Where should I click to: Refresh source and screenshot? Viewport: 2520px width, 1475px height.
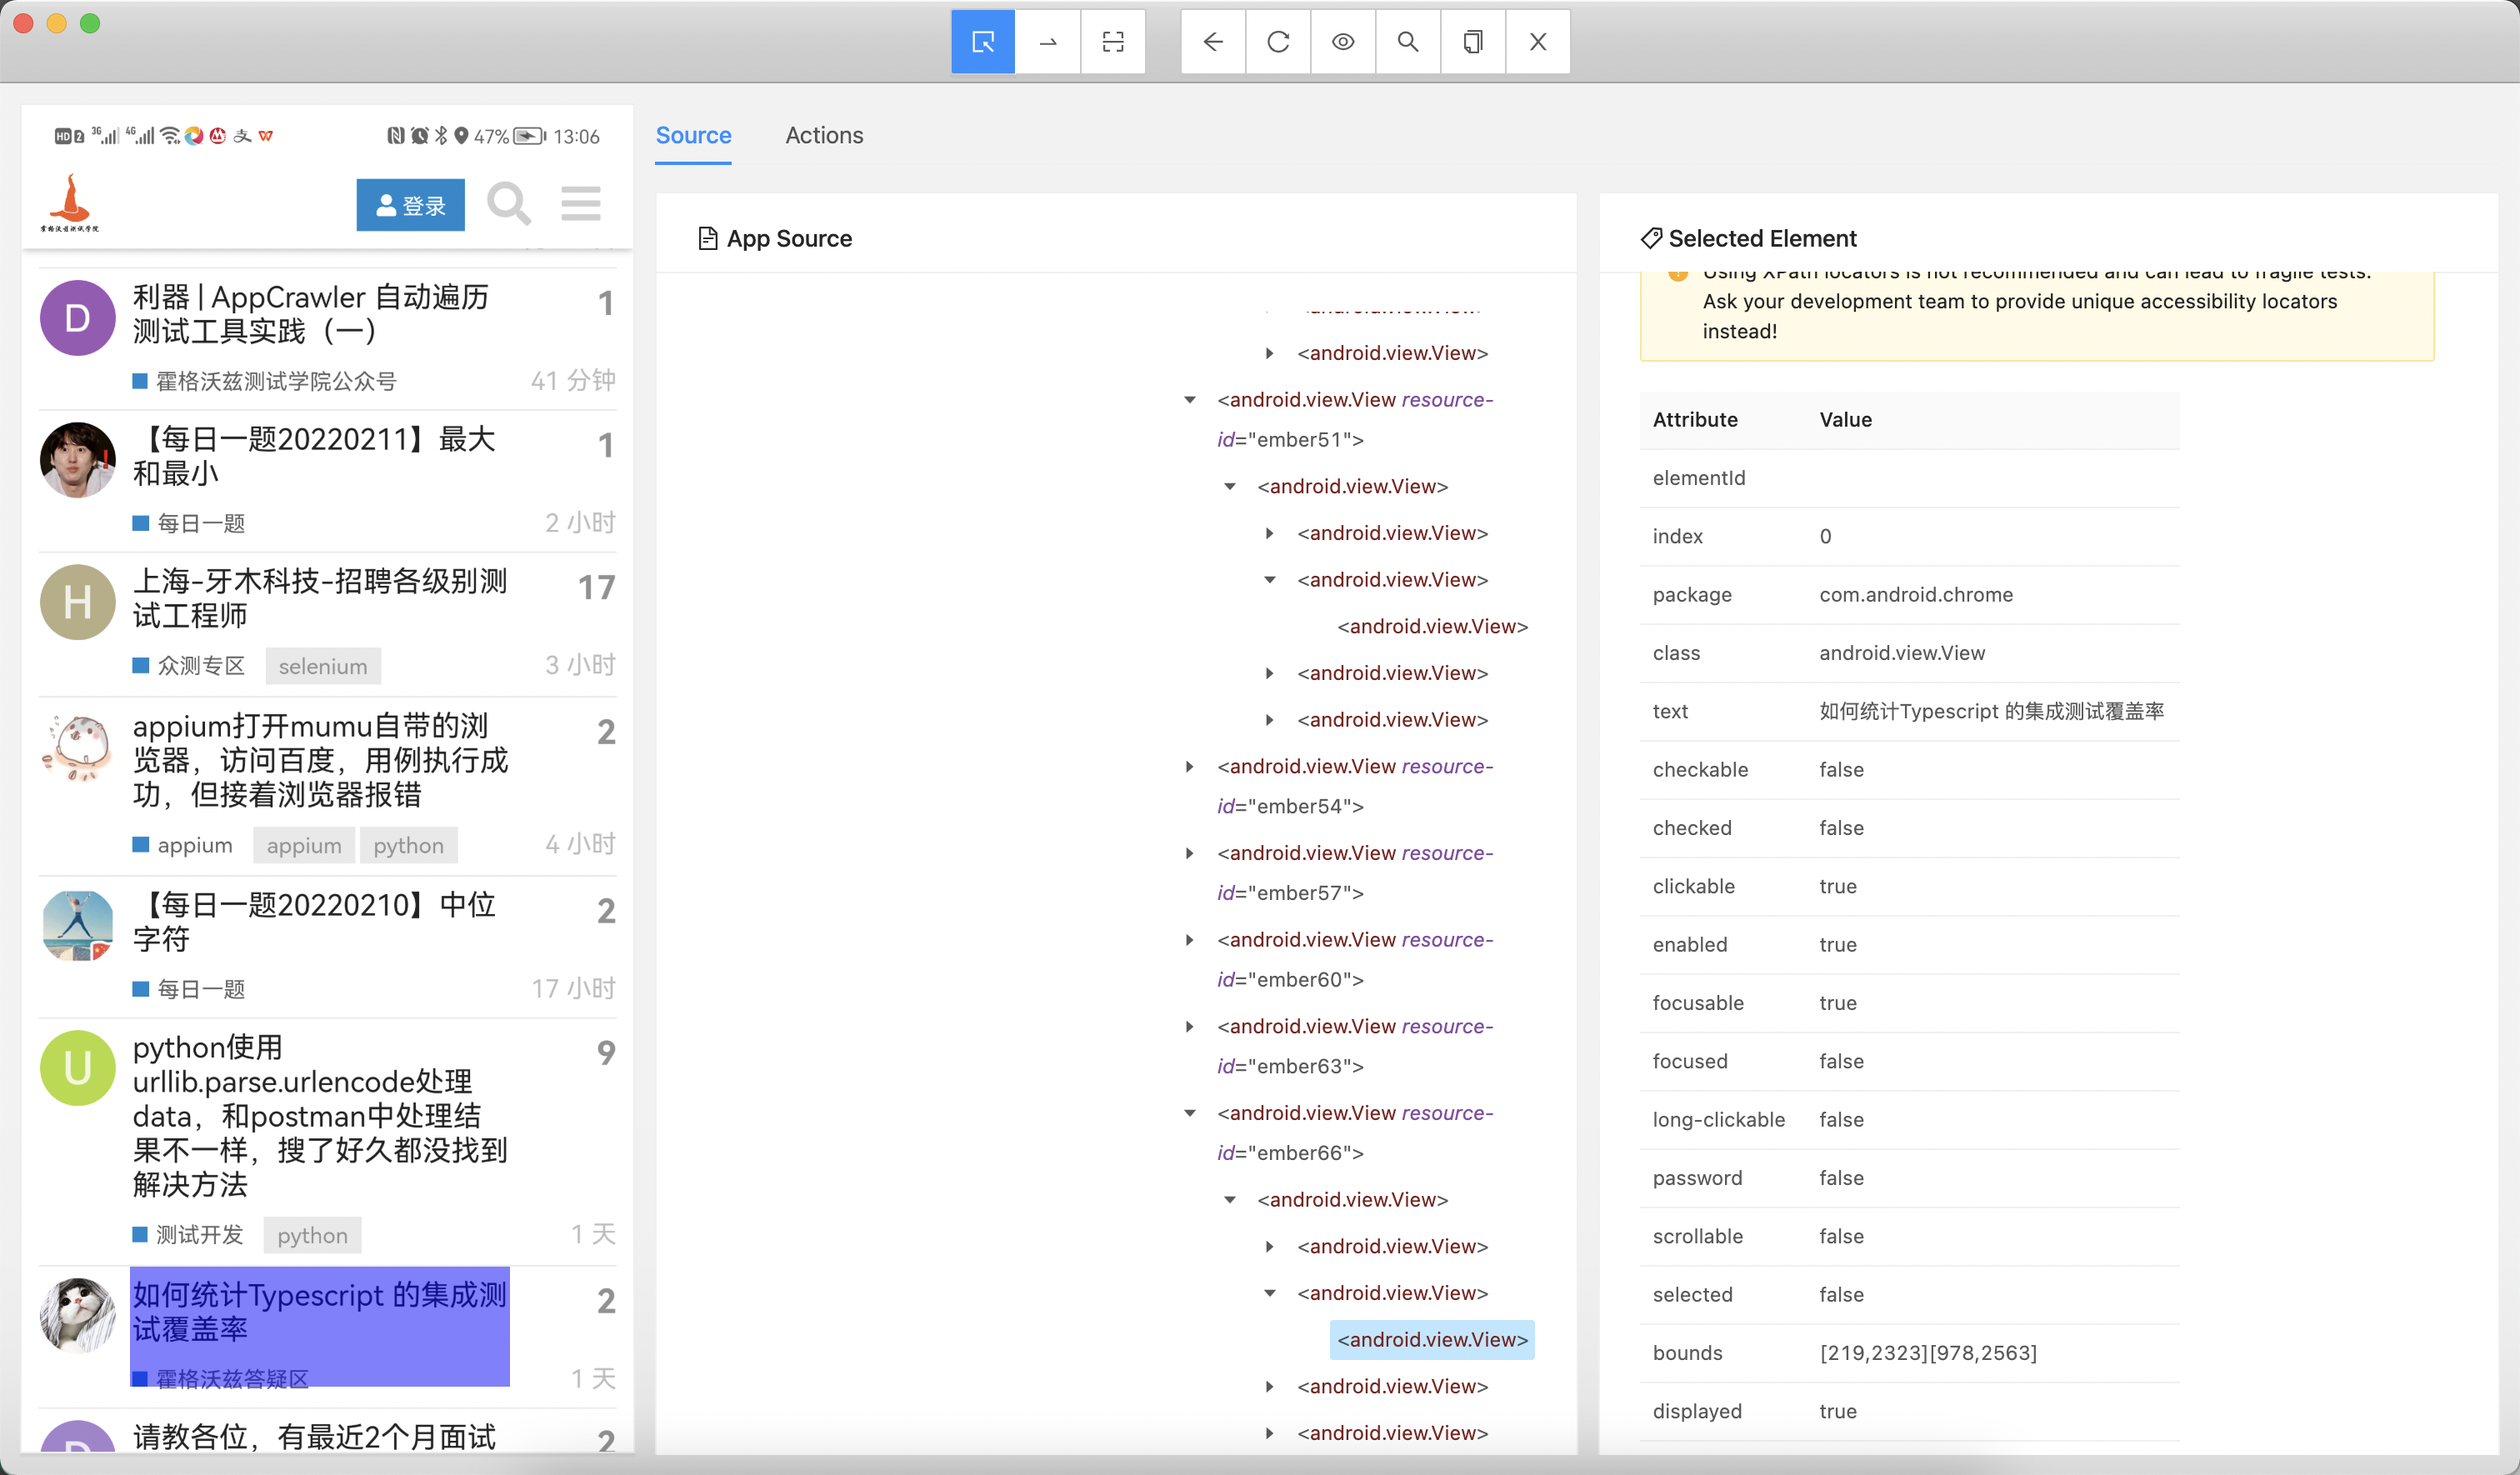(1277, 42)
